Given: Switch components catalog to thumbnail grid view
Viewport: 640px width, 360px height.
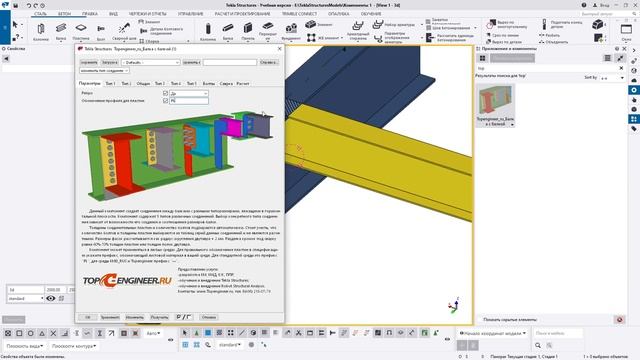Looking at the screenshot, I should tap(482, 58).
